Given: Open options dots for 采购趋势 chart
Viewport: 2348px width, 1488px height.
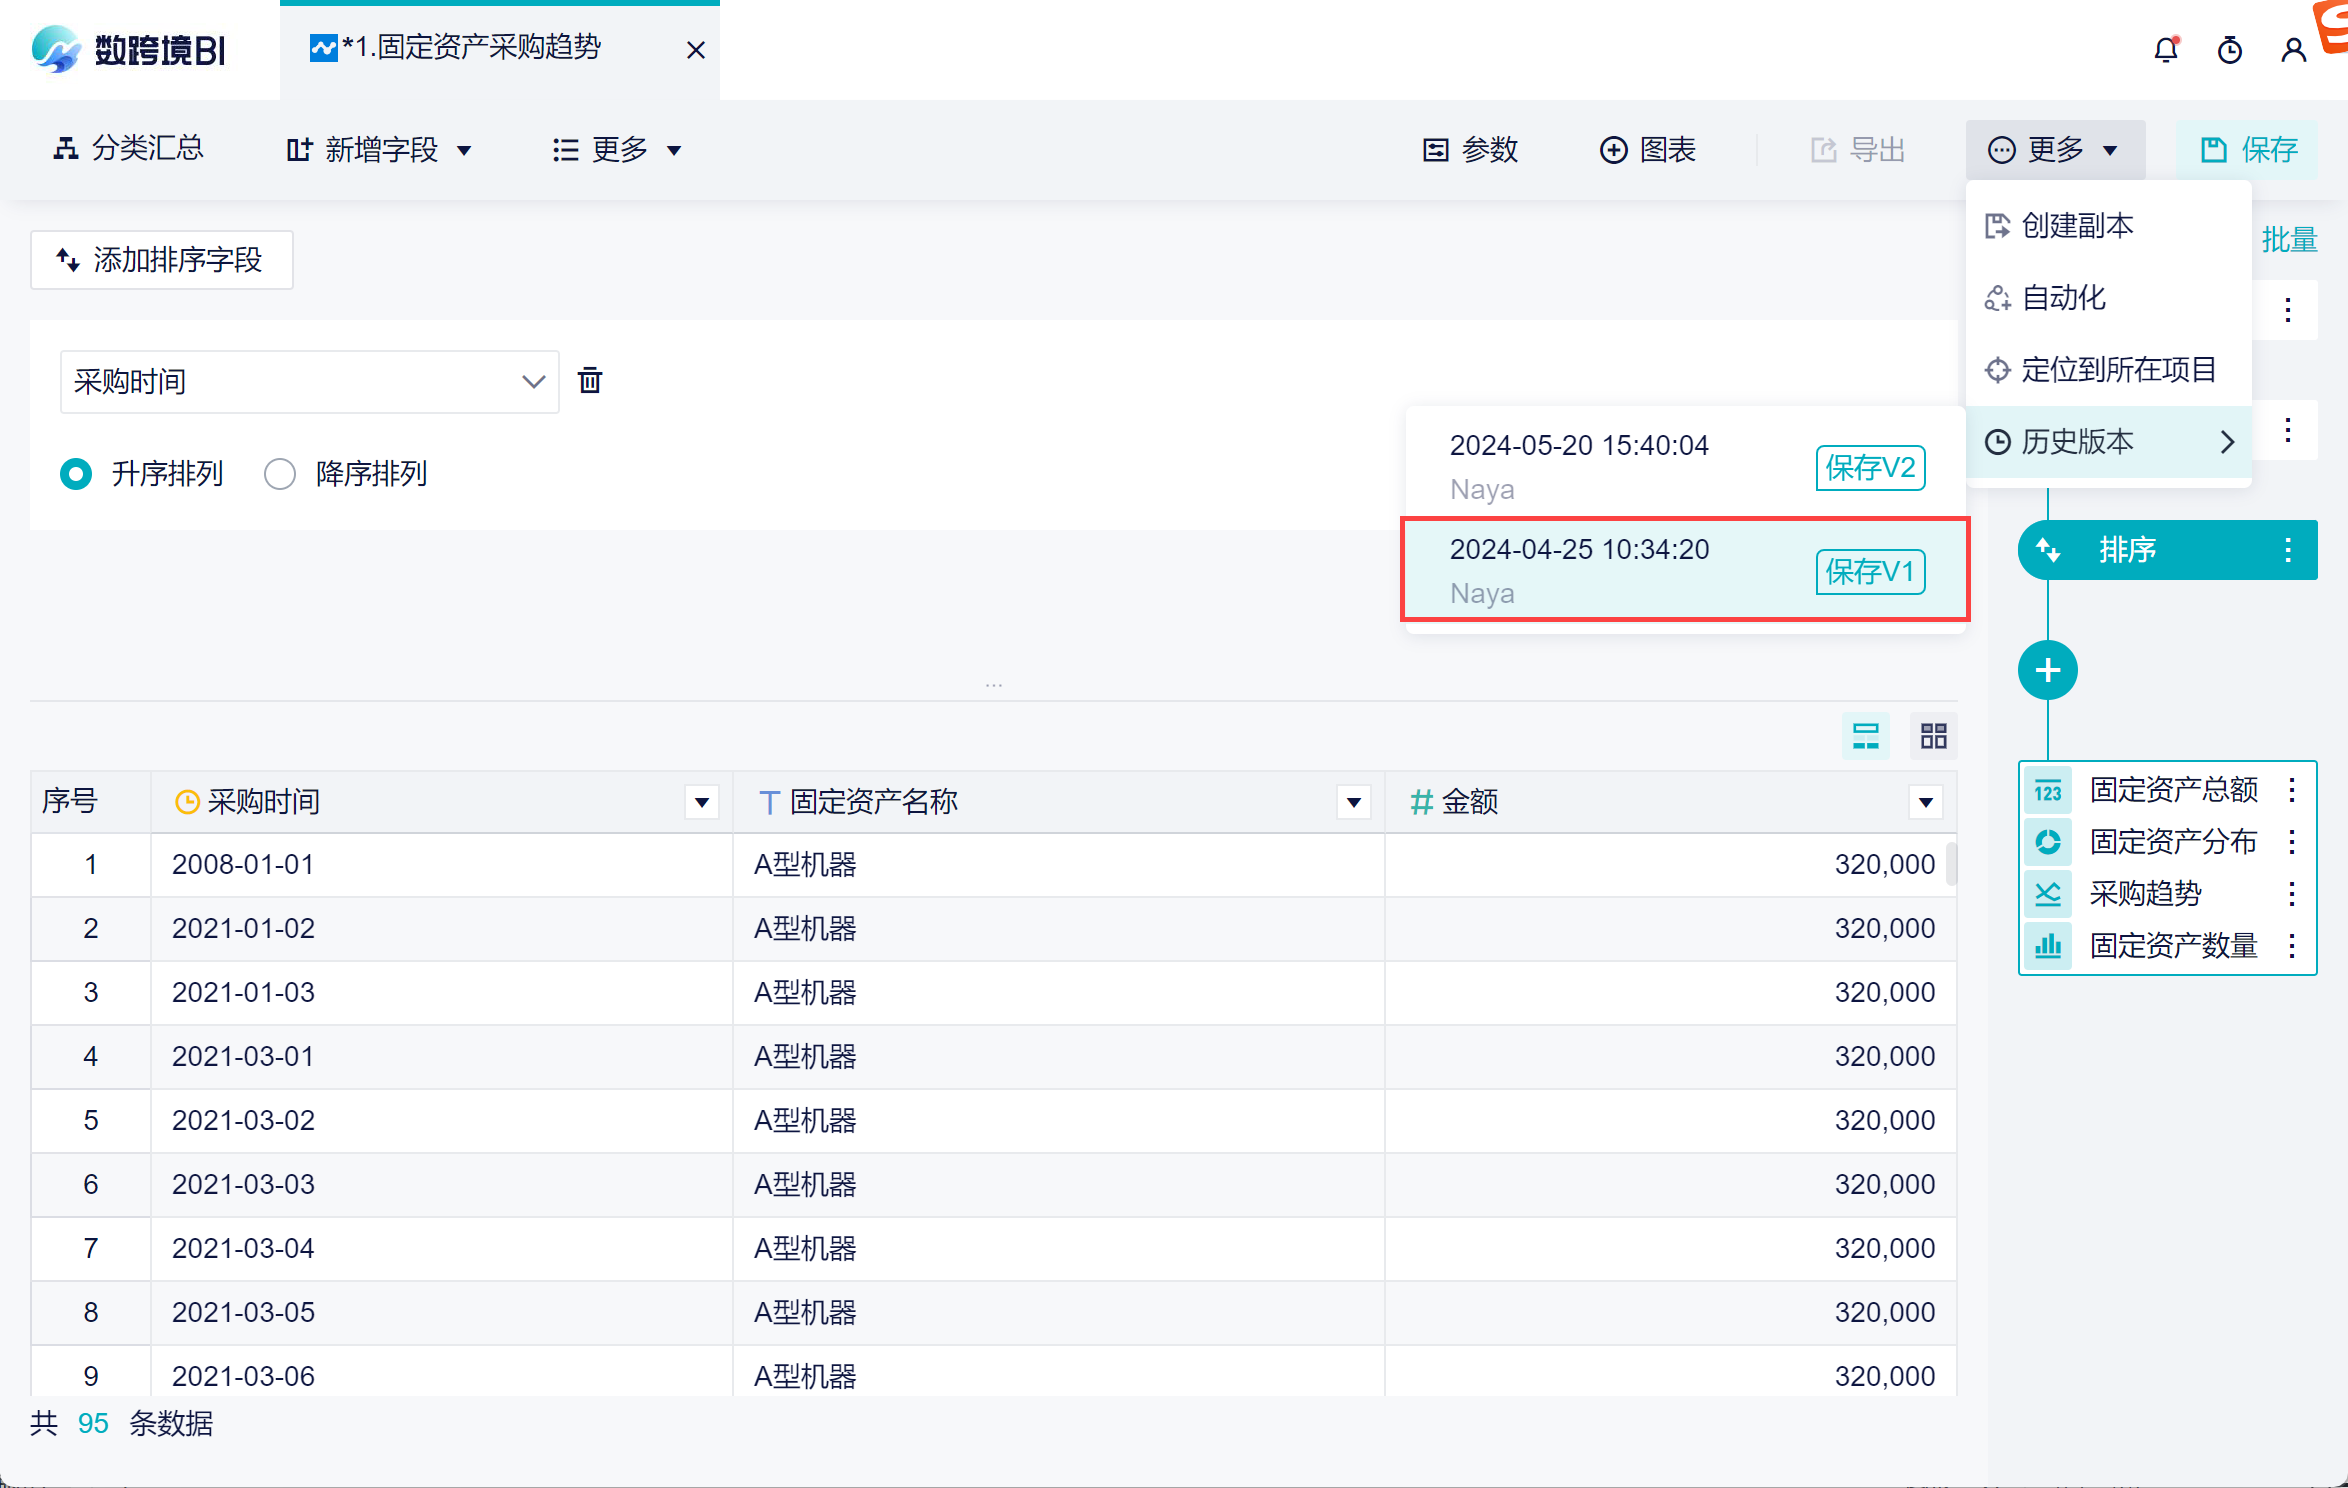Looking at the screenshot, I should pyautogui.click(x=2291, y=894).
